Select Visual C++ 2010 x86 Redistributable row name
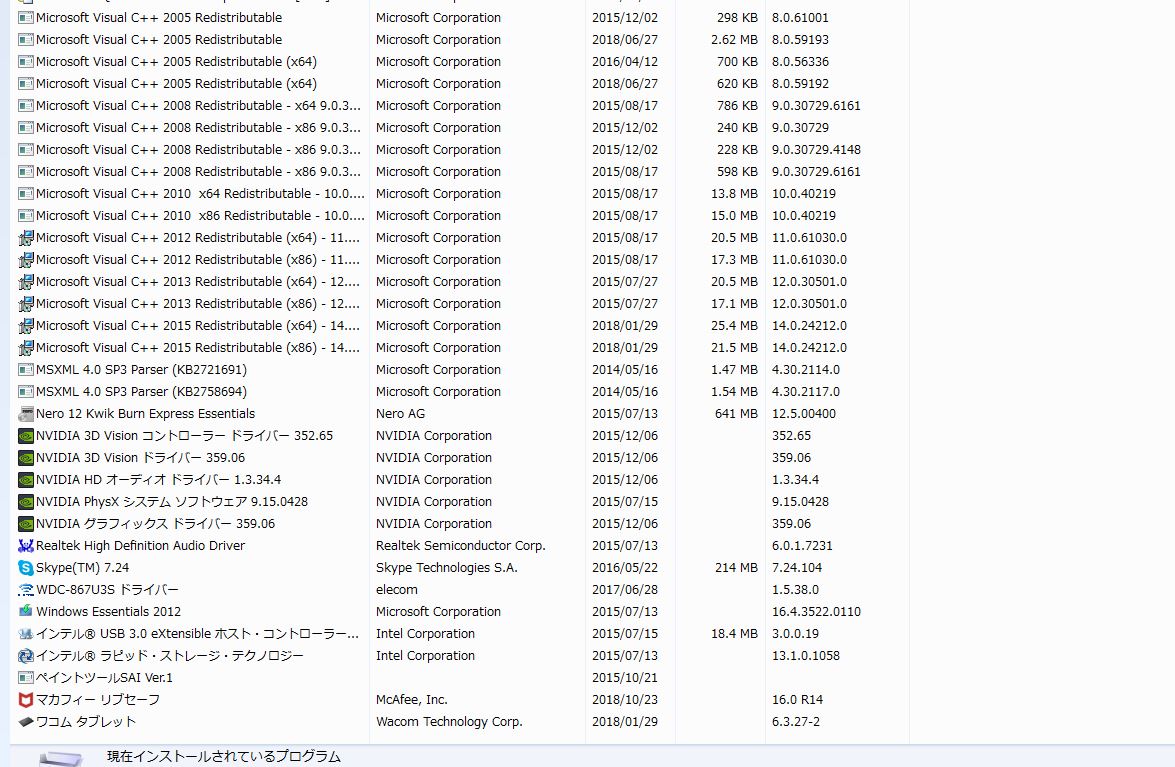The image size is (1175, 767). (x=200, y=216)
